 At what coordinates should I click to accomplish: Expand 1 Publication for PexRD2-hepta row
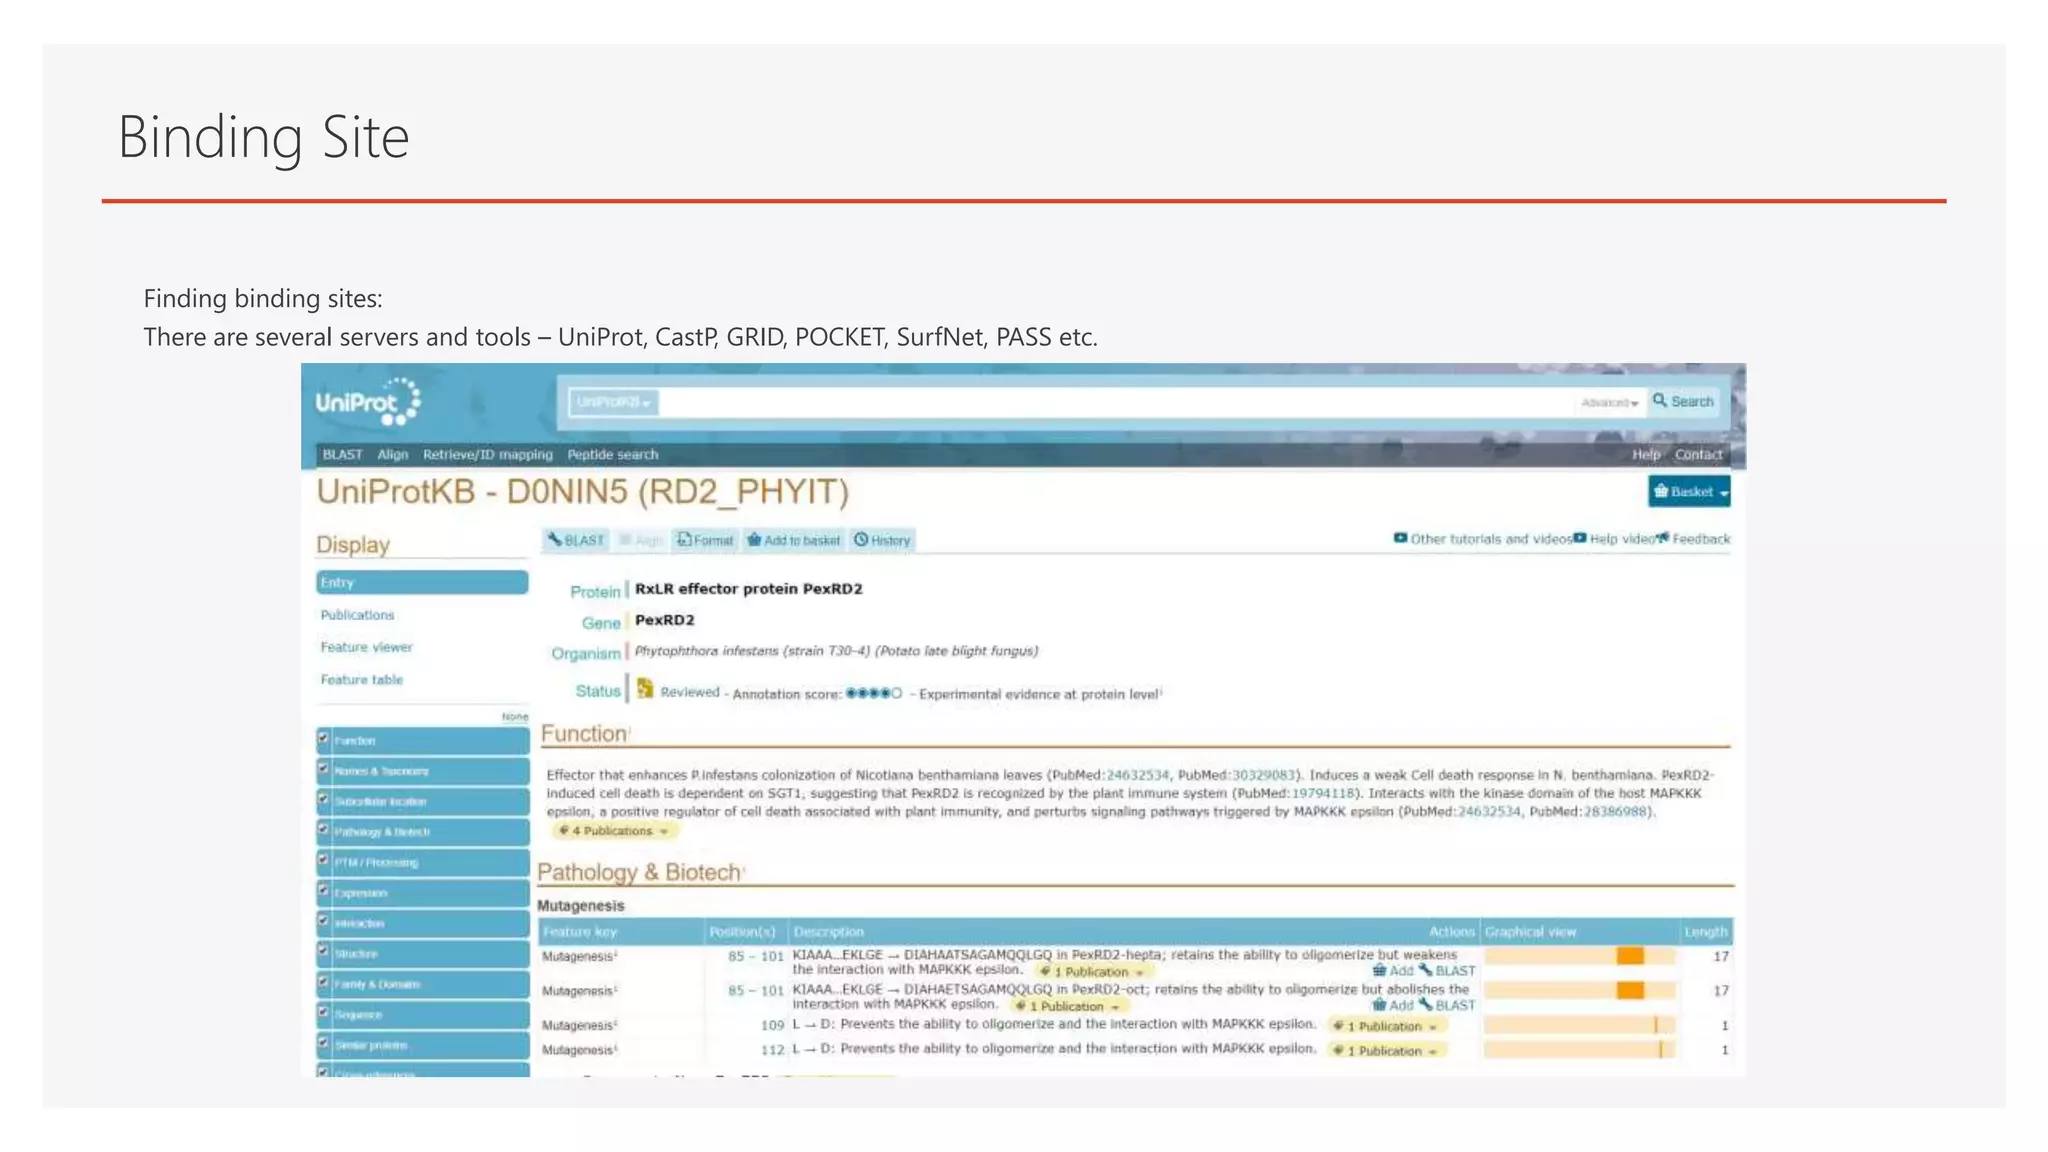point(1092,972)
